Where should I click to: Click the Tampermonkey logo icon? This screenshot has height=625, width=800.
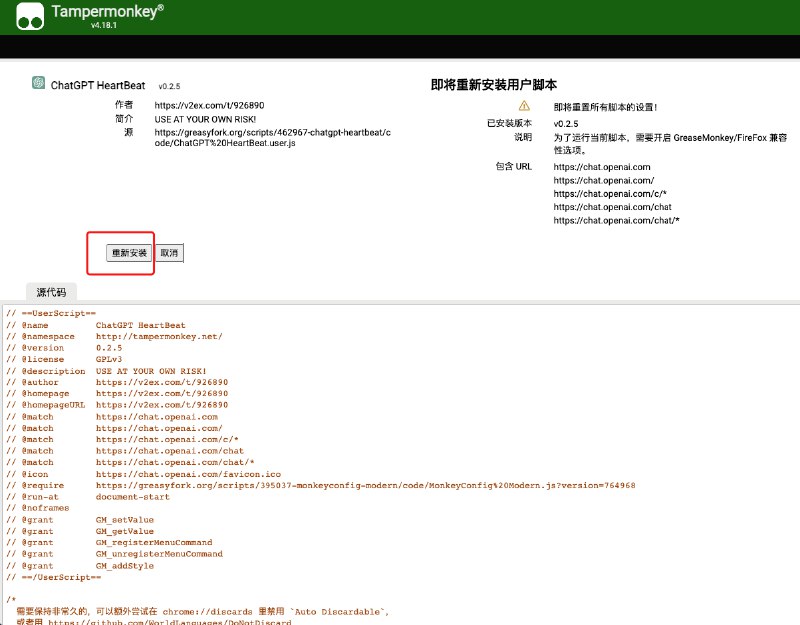[30, 16]
